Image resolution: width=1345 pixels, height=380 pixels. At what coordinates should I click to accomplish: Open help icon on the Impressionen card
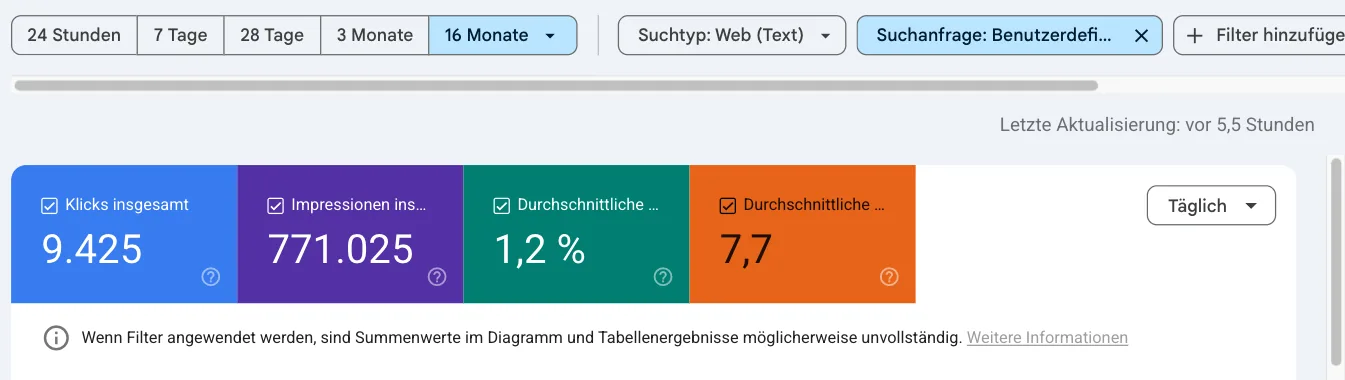[437, 277]
